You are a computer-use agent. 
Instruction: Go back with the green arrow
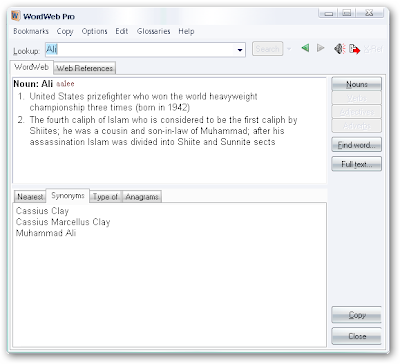coord(305,48)
